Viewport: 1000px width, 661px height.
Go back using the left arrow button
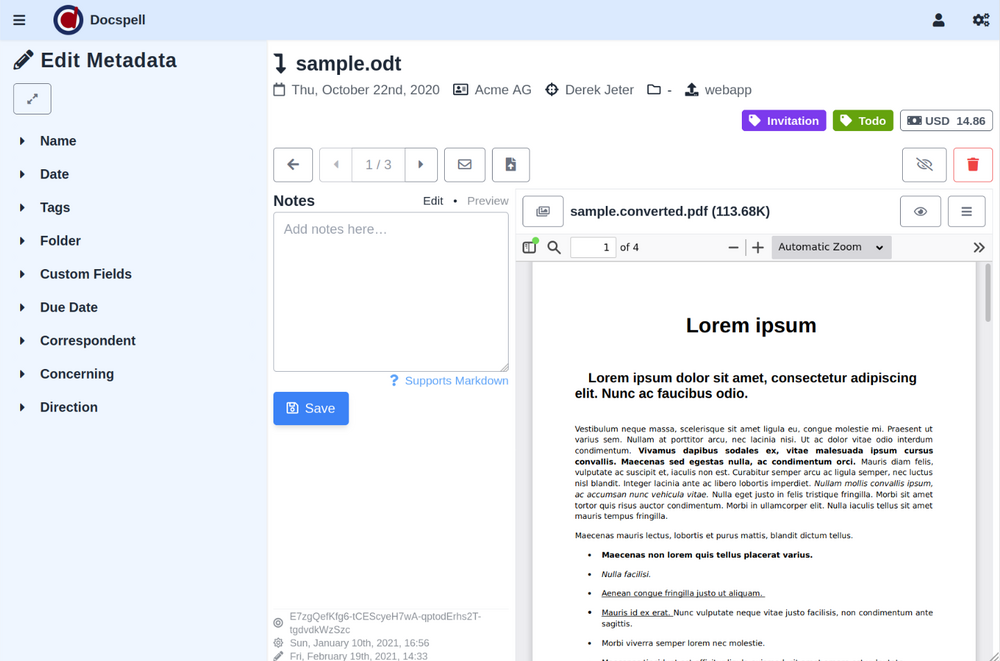click(293, 165)
